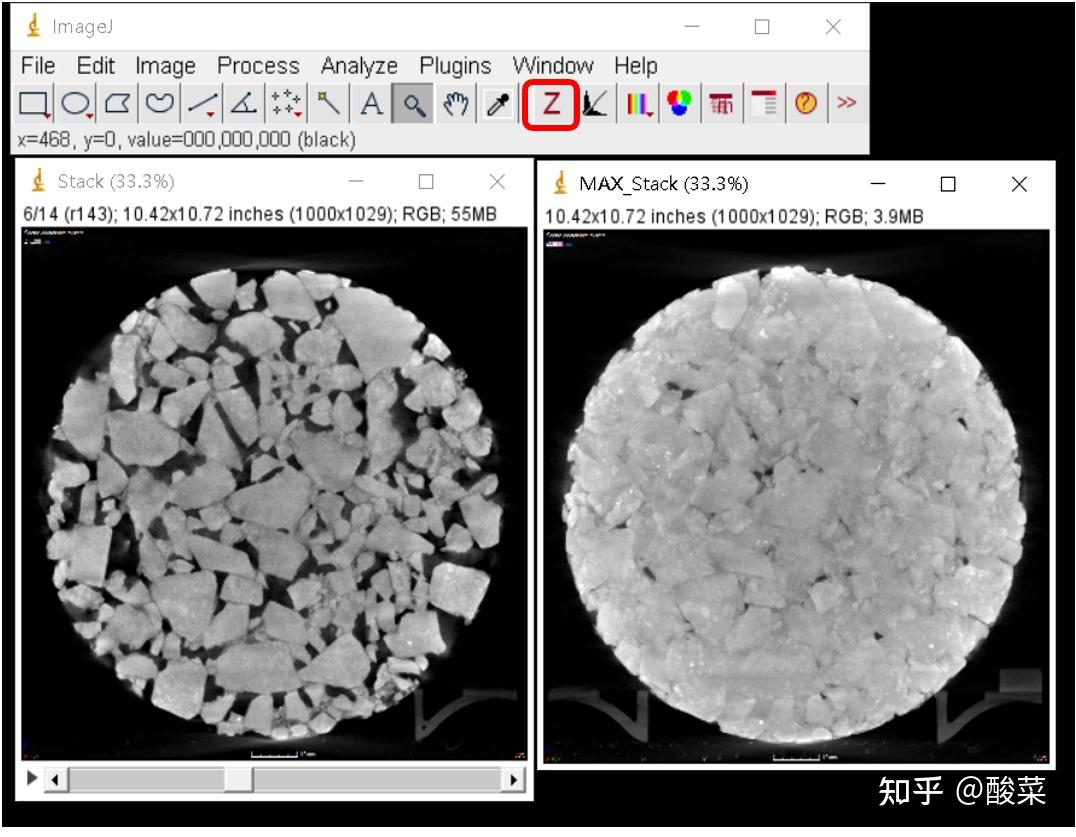
Task: Select the Scrolling hand tool
Action: (x=454, y=102)
